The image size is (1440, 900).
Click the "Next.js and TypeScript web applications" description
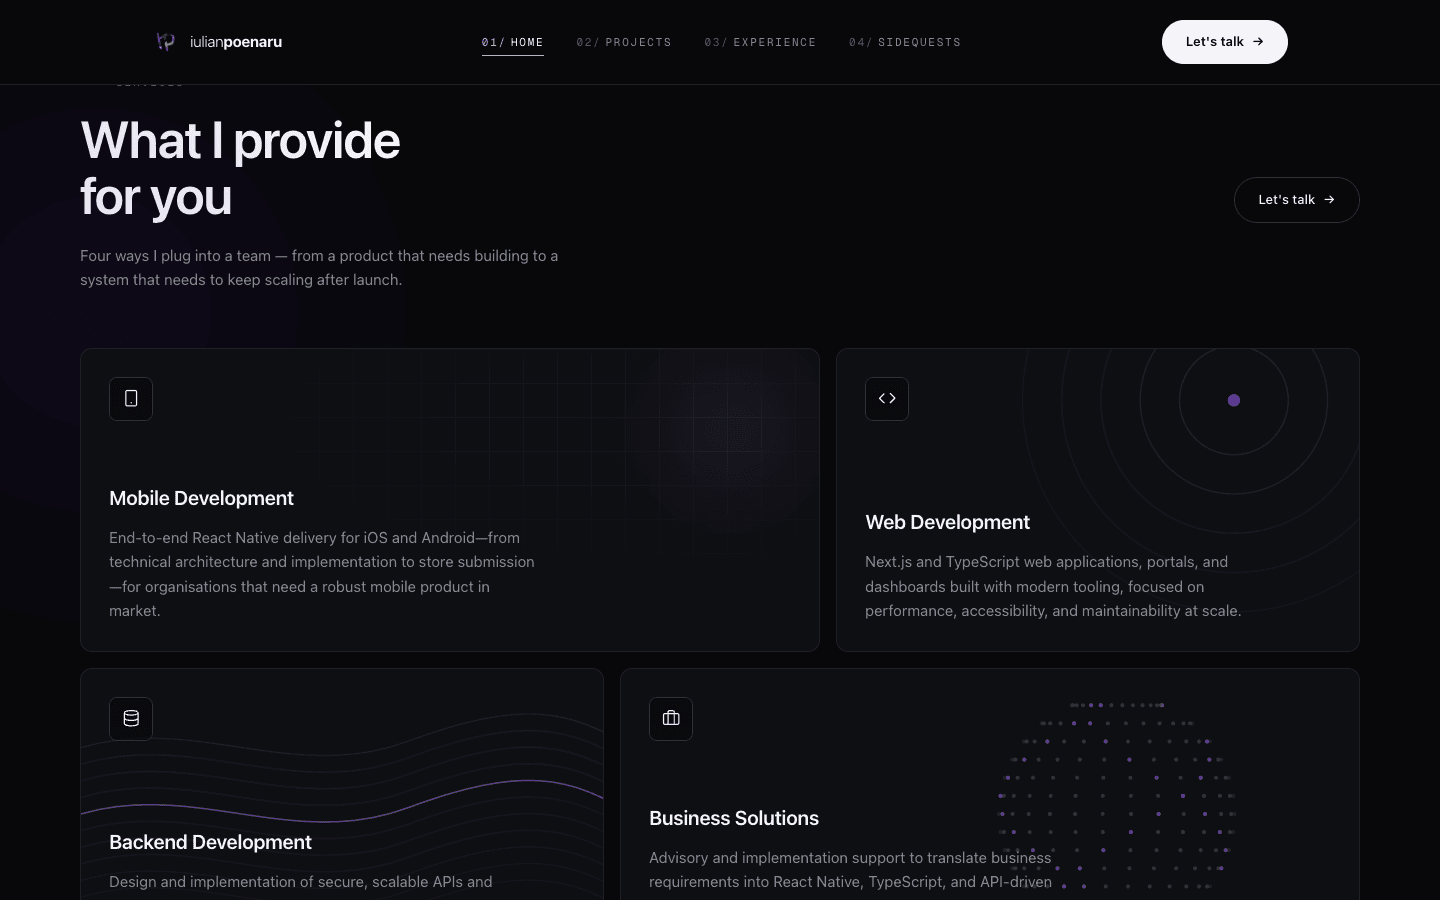click(x=1053, y=586)
